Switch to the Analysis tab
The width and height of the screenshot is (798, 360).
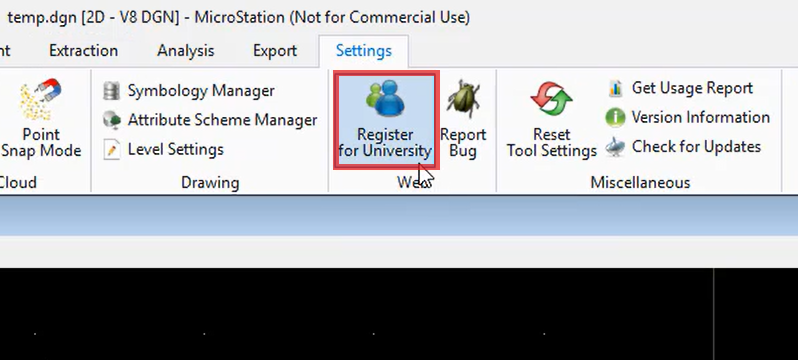click(185, 51)
